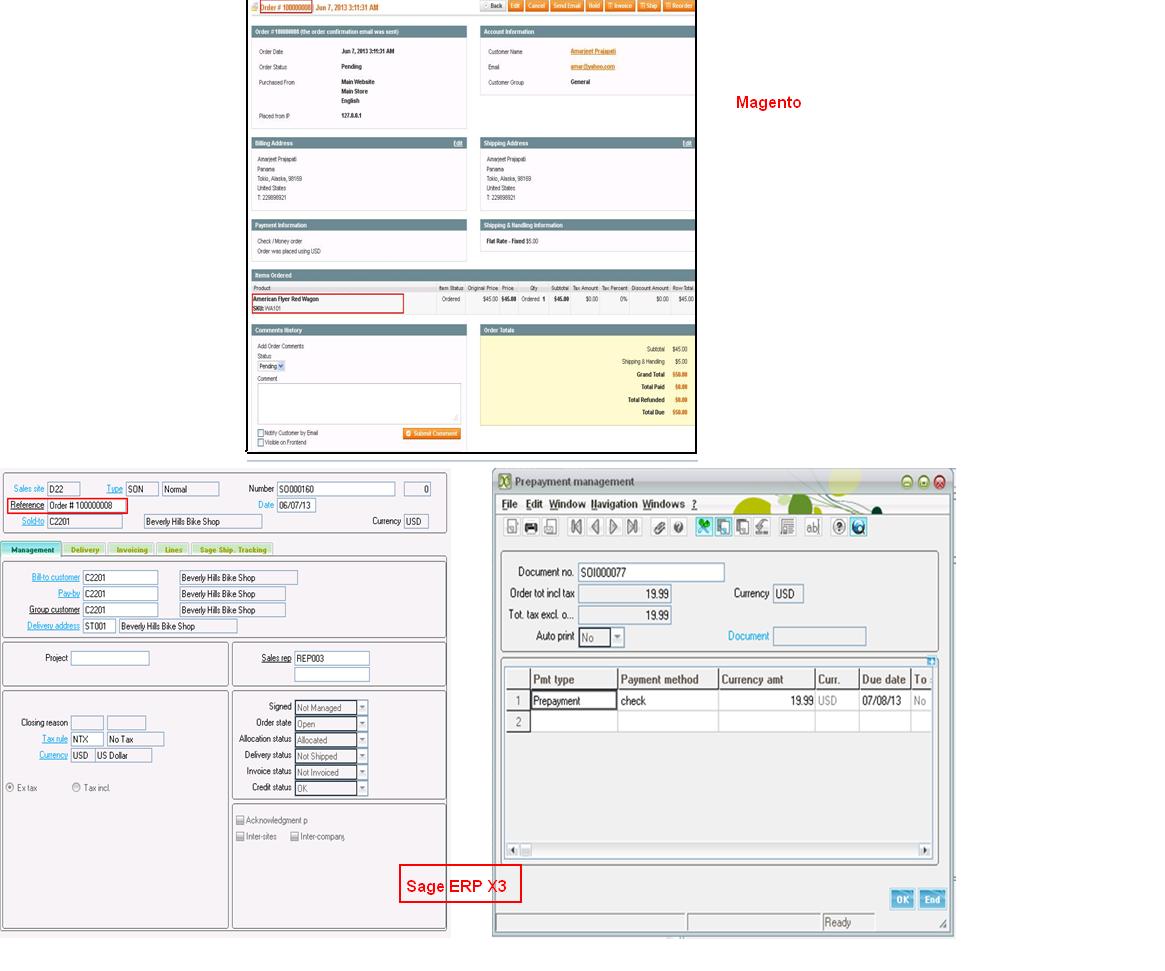Open the '?' help menu in menu bar
Image resolution: width=1165 pixels, height=971 pixels.
coord(694,504)
